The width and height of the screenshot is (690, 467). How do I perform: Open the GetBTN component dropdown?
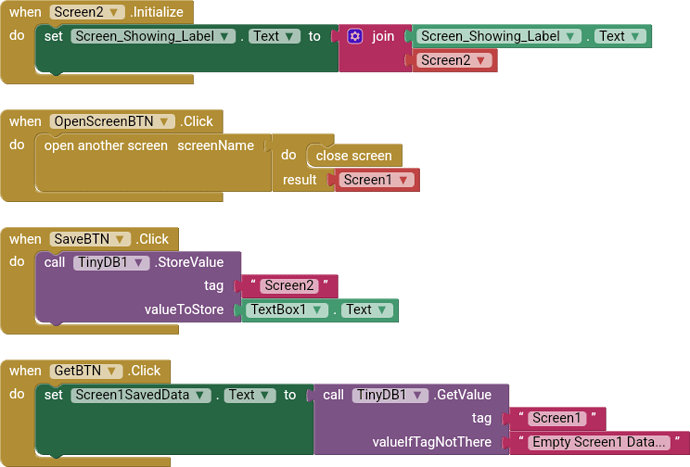86,371
